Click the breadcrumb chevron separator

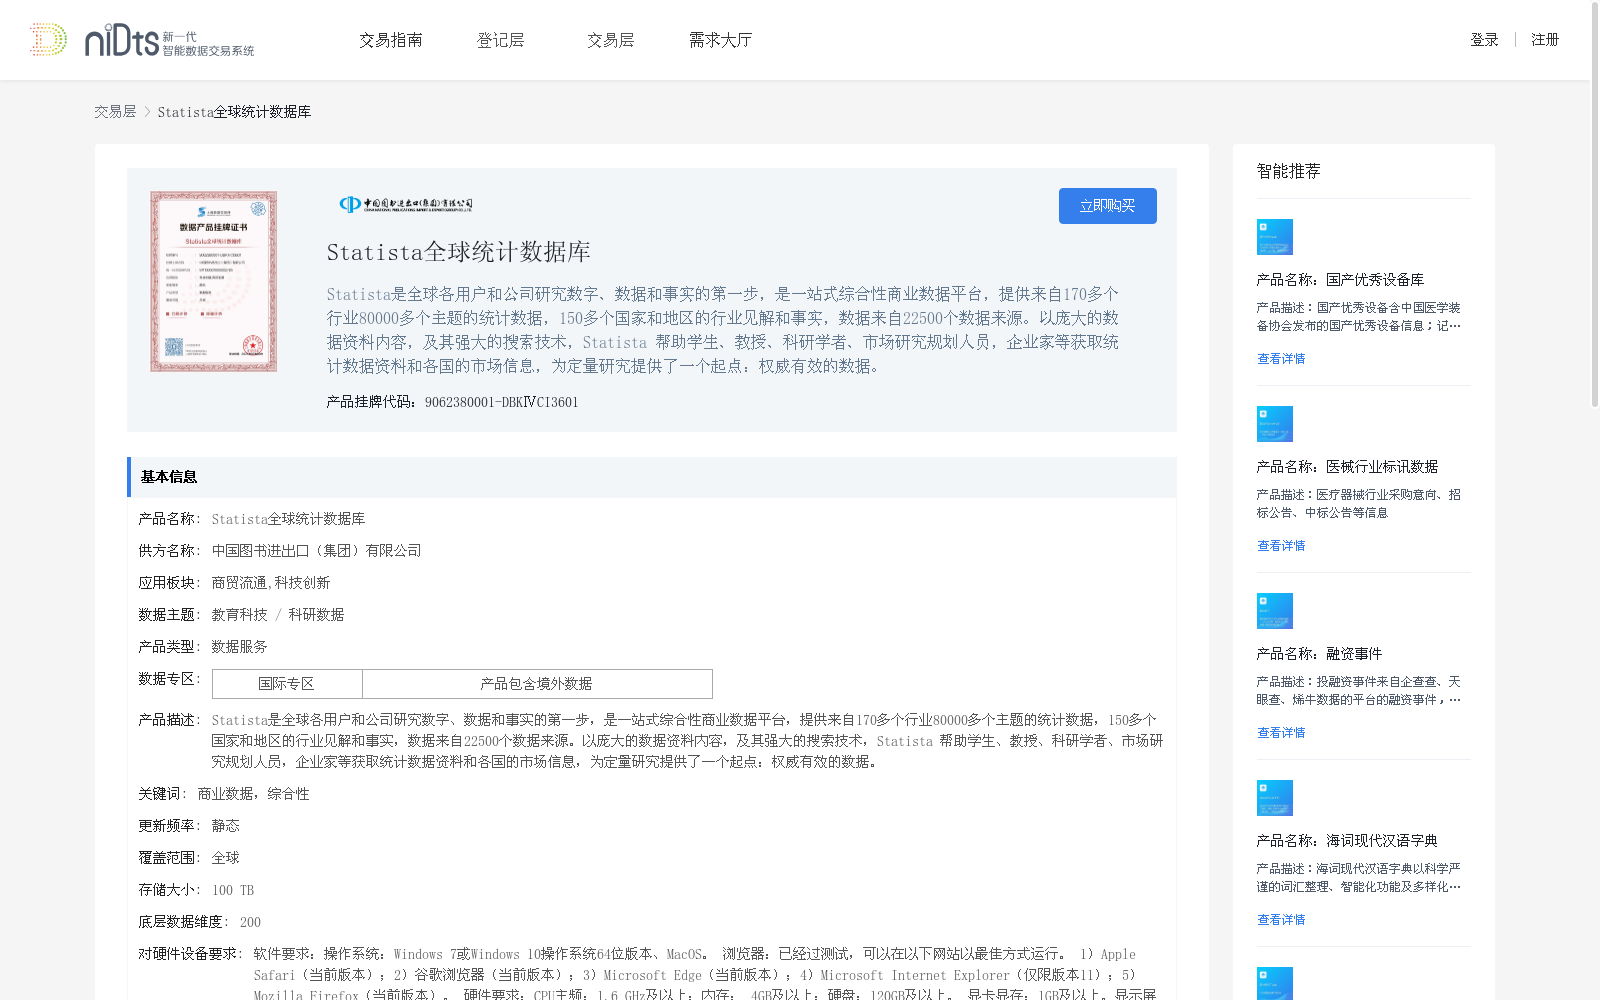147,112
